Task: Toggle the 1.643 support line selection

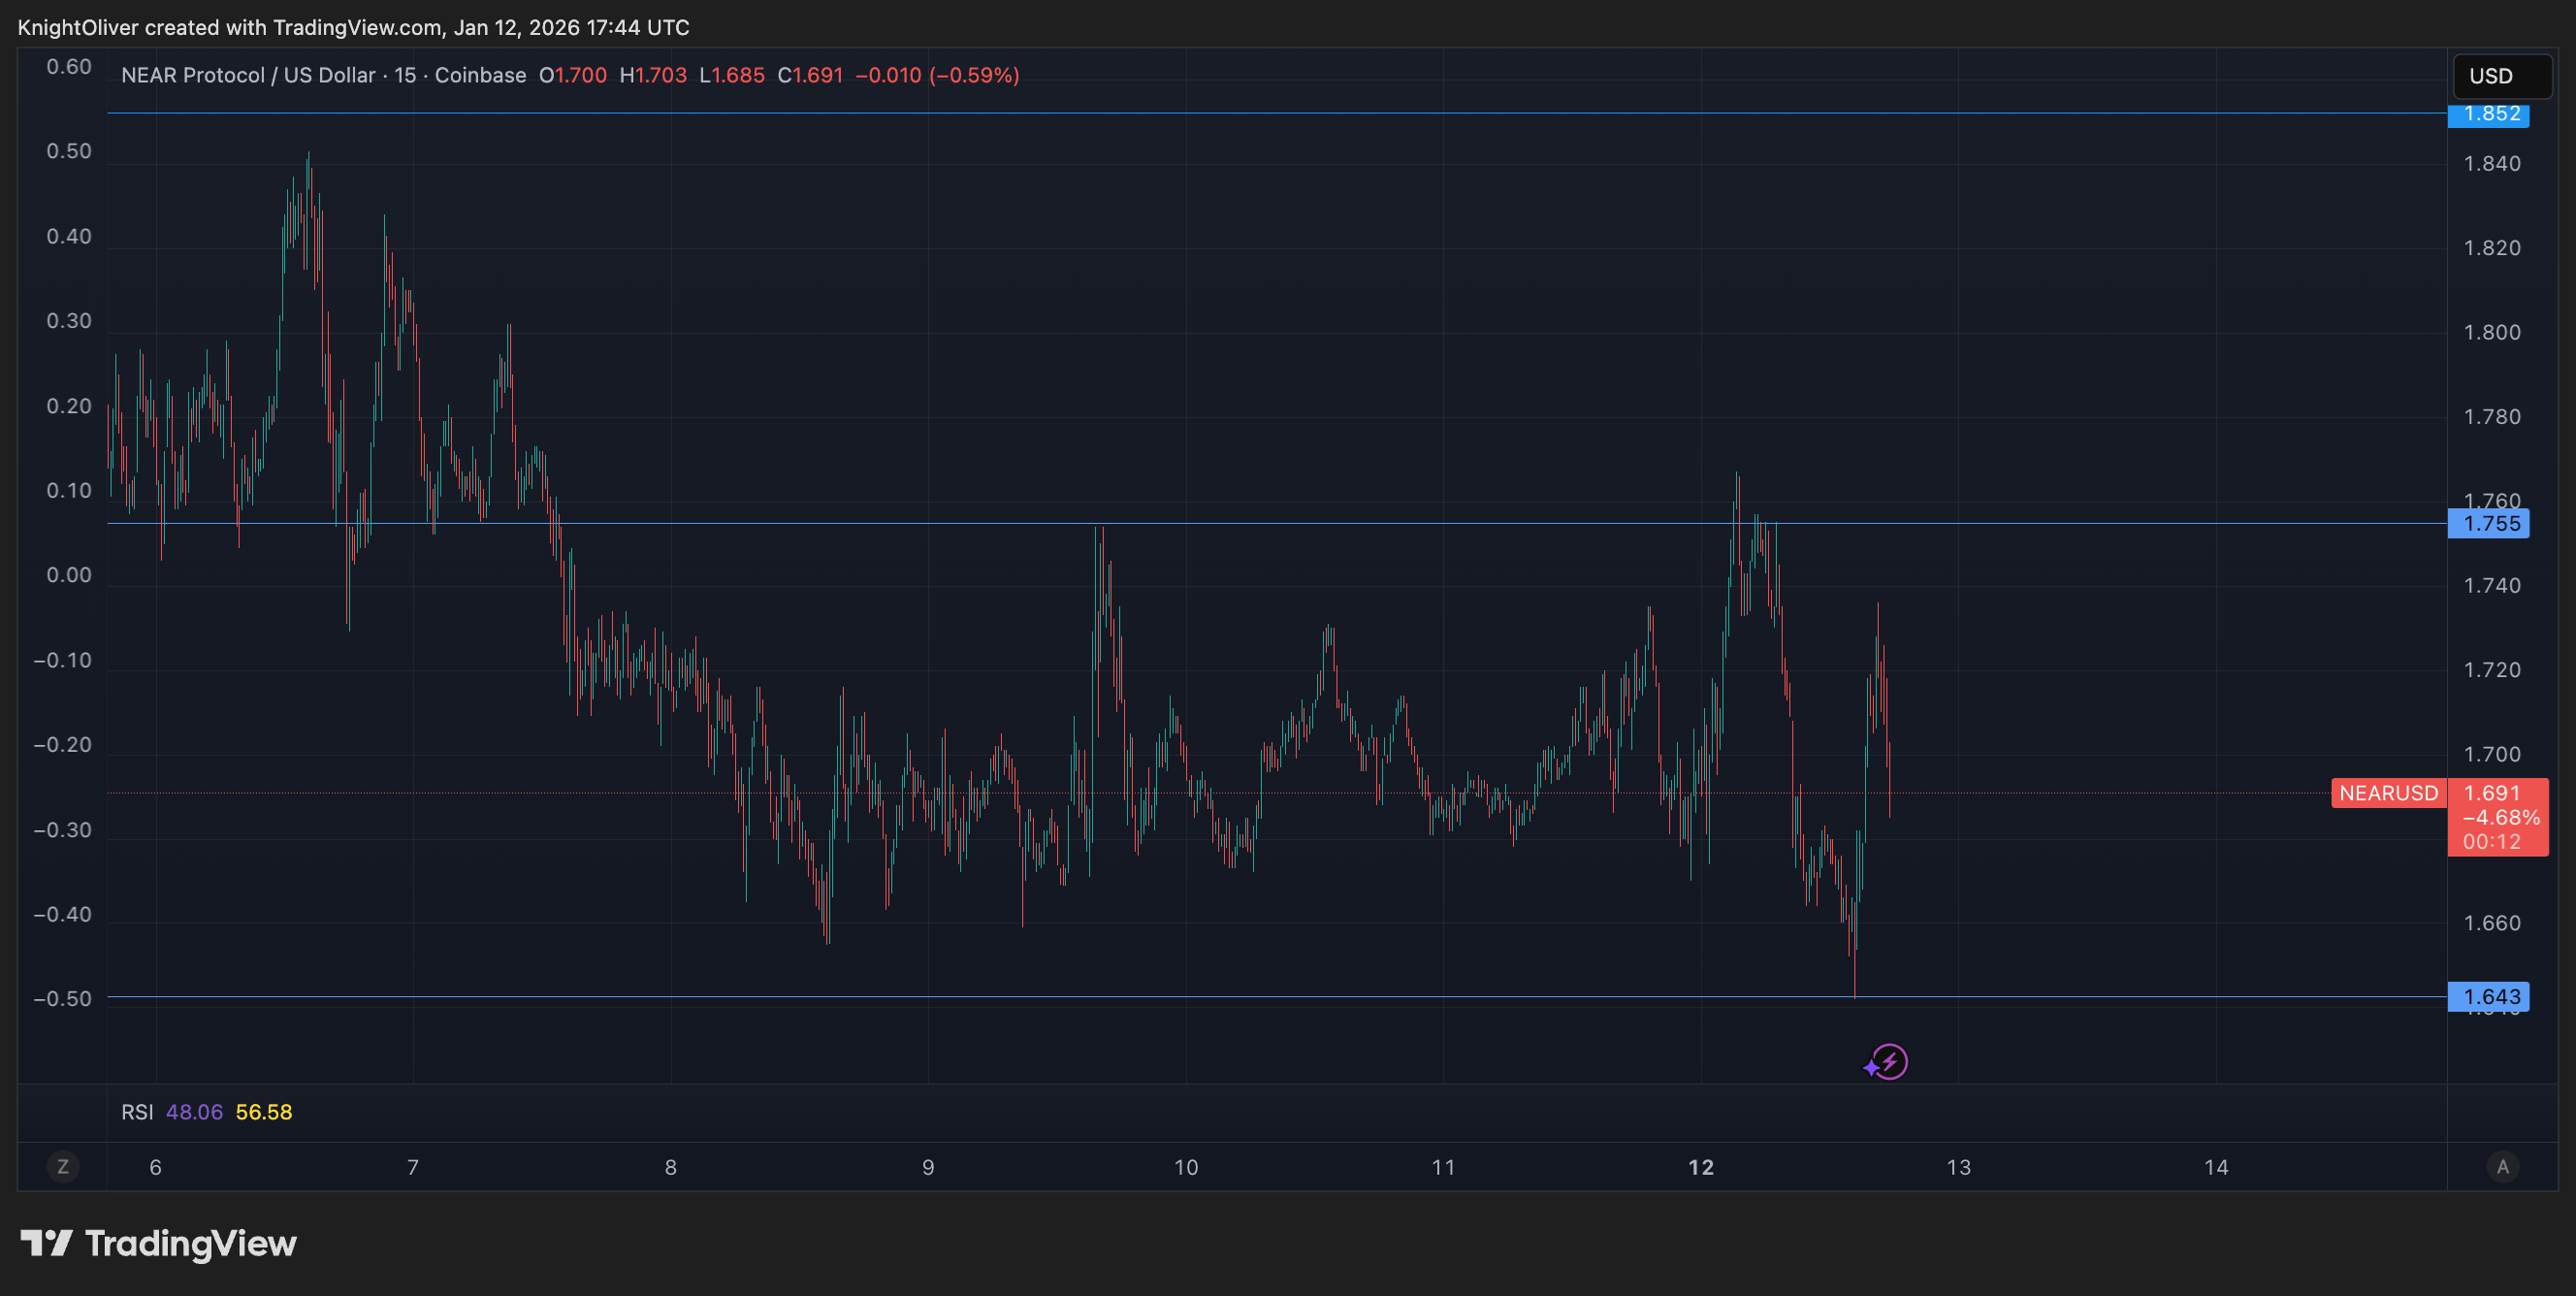Action: click(x=2489, y=997)
